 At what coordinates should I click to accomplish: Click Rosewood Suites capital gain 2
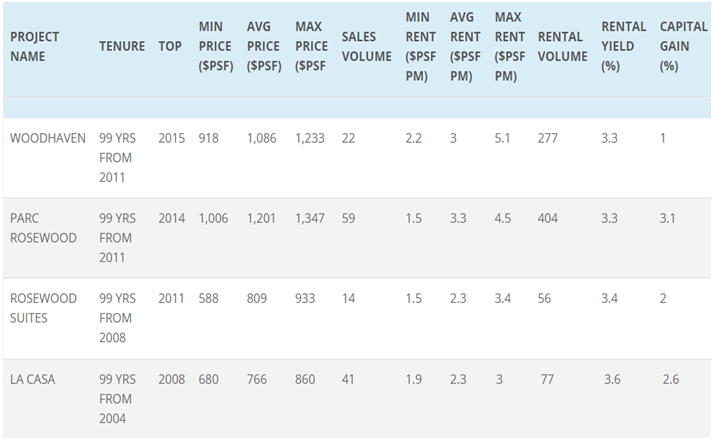click(663, 299)
